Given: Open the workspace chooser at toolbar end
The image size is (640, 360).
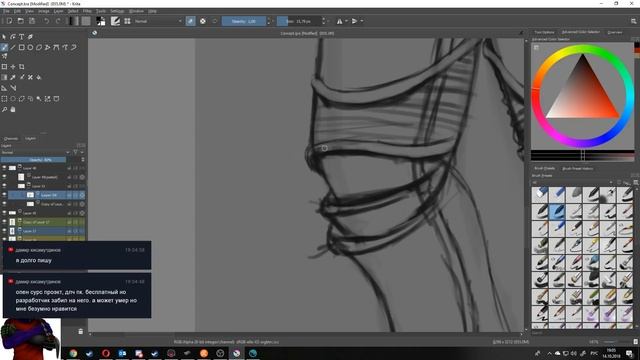Looking at the screenshot, I should (633, 21).
